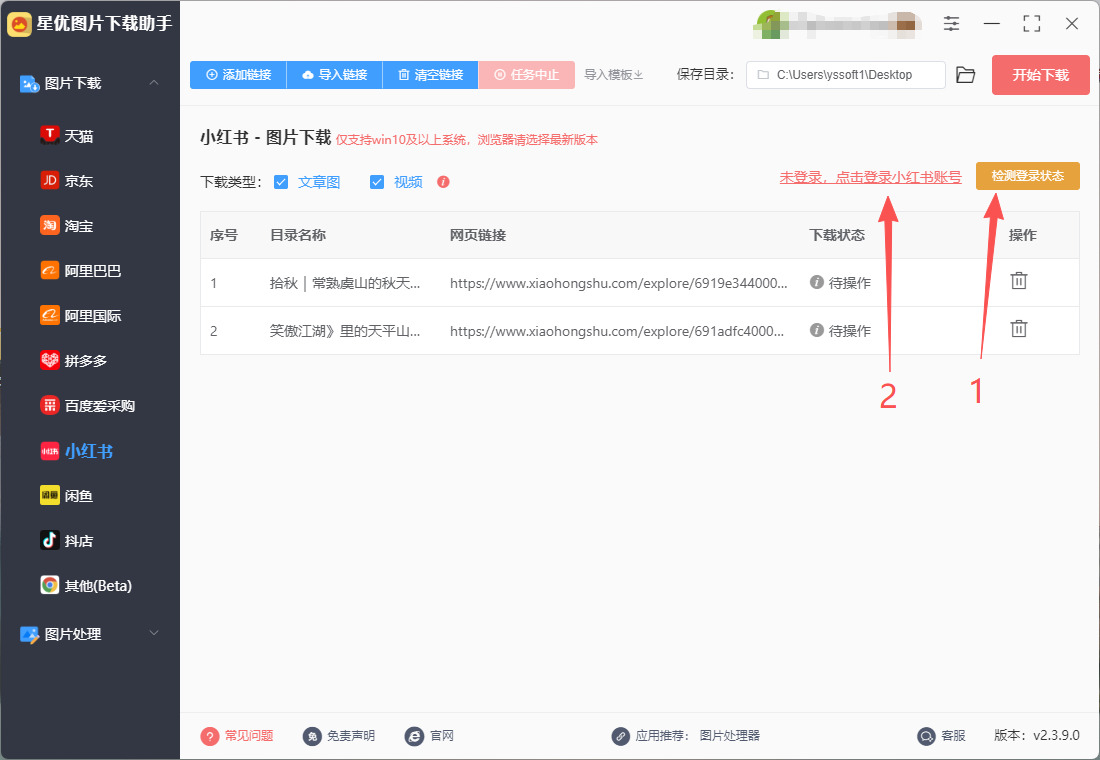Click 导入模板 download template
The image size is (1100, 760).
point(614,74)
